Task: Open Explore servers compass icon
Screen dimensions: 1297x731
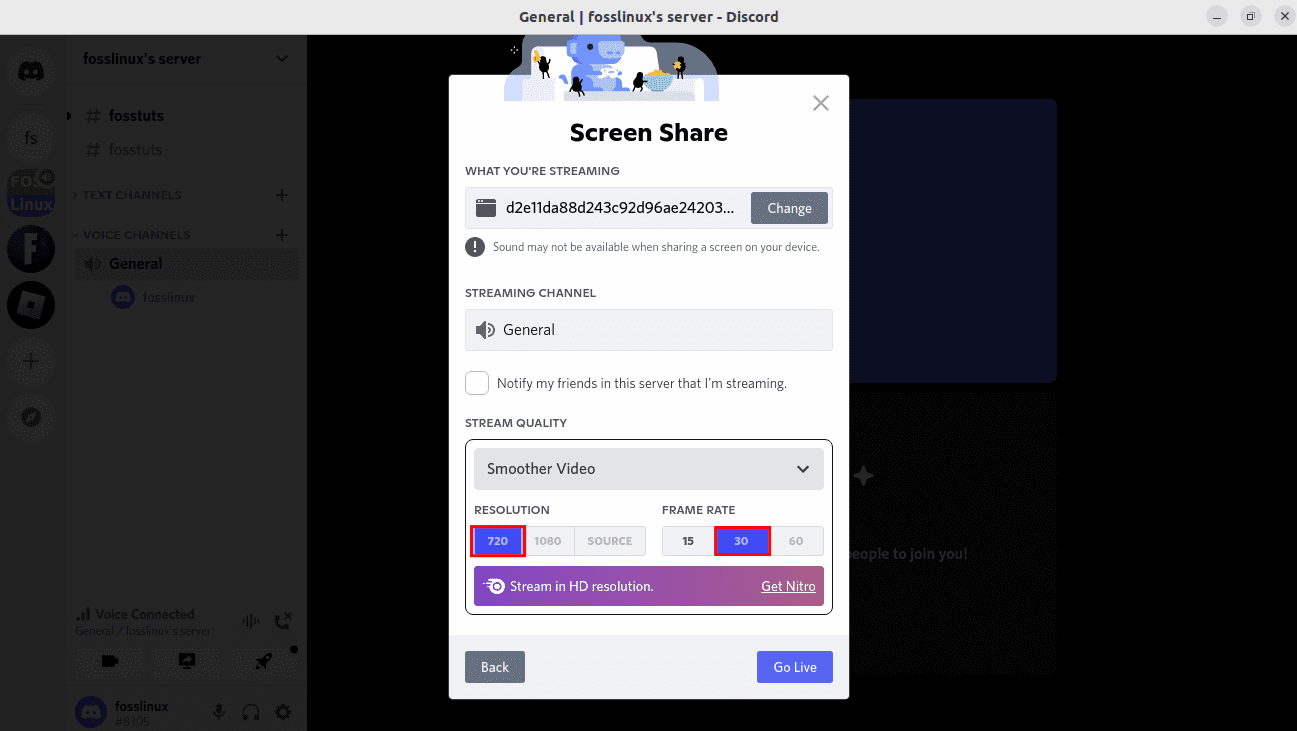Action: pyautogui.click(x=31, y=417)
